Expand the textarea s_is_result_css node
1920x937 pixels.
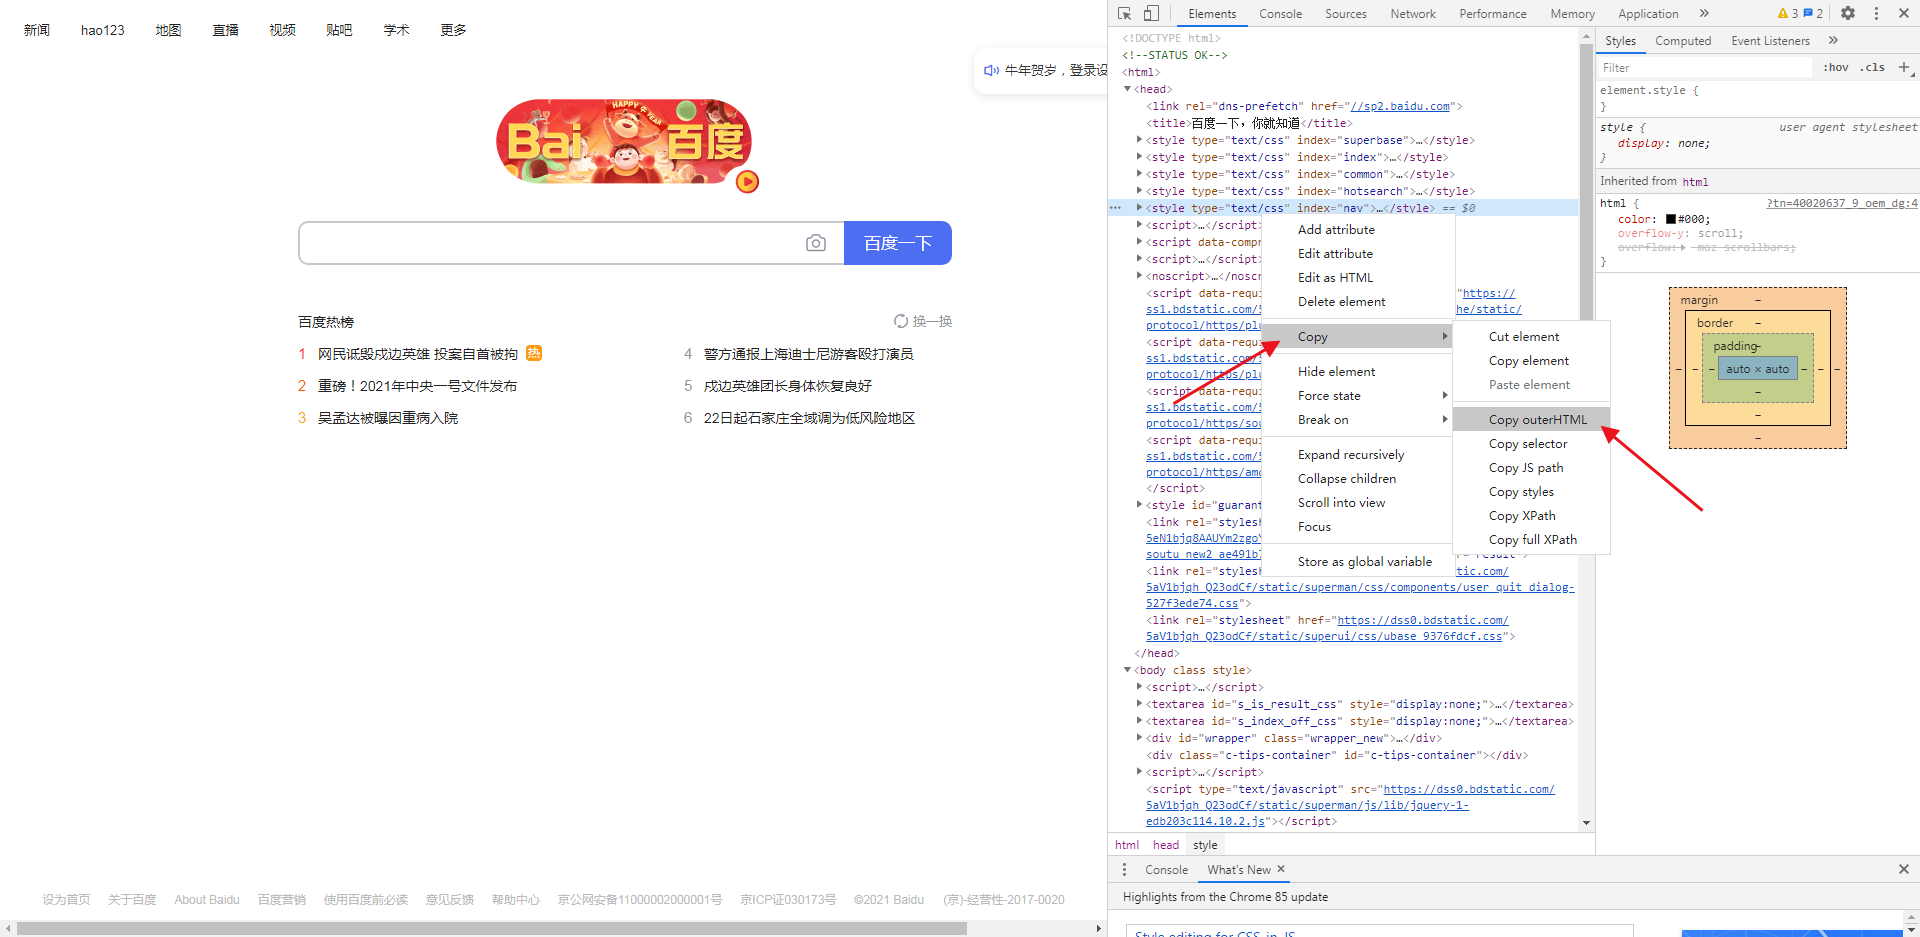tap(1139, 704)
